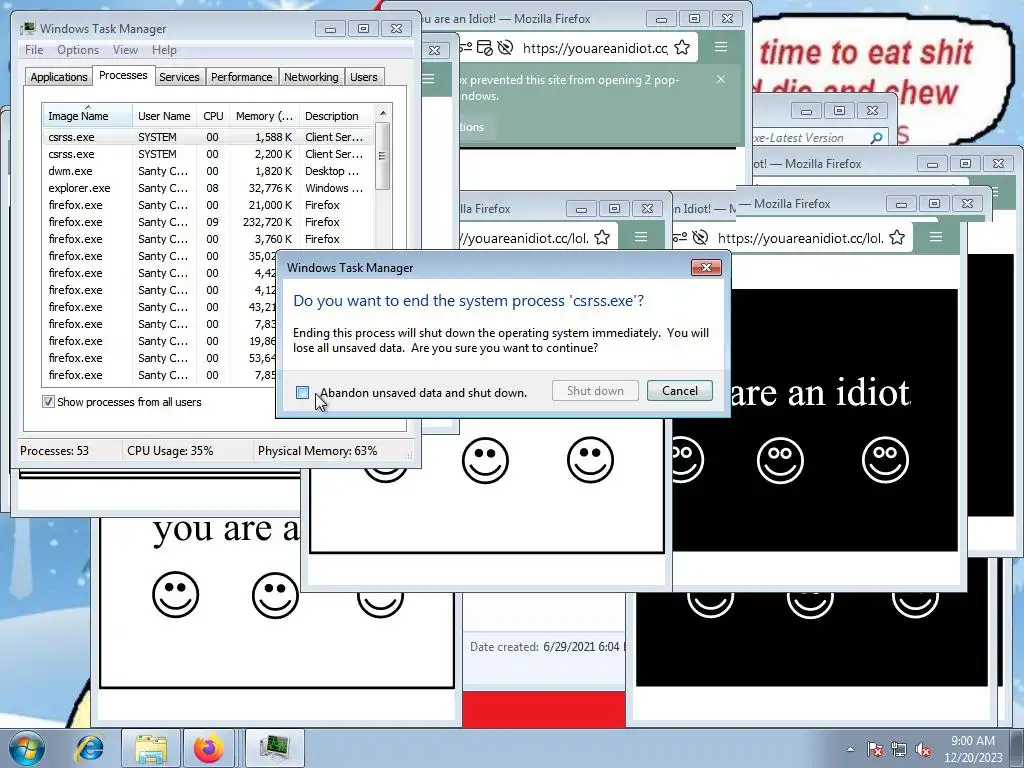Bookmark star in top youareanidiot.cc Firefox window
This screenshot has height=768, width=1024.
click(x=682, y=47)
